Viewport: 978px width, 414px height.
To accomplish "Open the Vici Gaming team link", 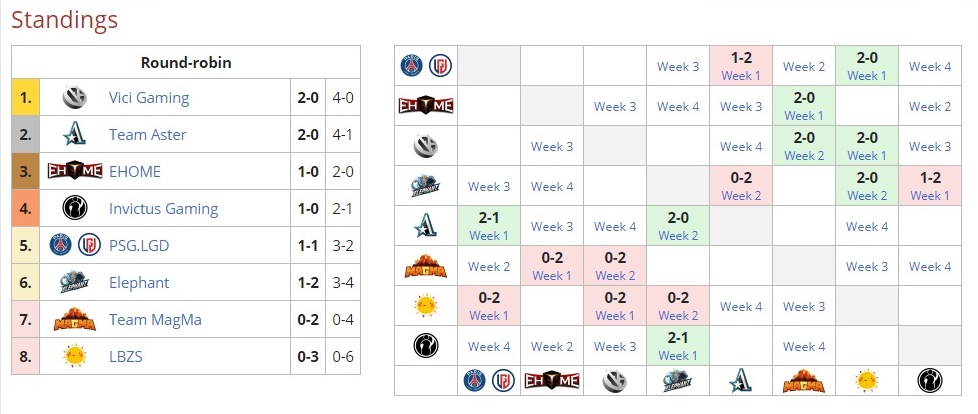I will [x=148, y=98].
